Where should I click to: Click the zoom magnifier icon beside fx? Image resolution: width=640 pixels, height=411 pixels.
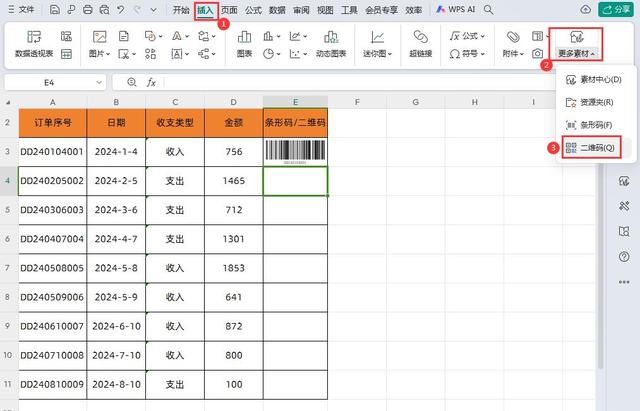131,82
